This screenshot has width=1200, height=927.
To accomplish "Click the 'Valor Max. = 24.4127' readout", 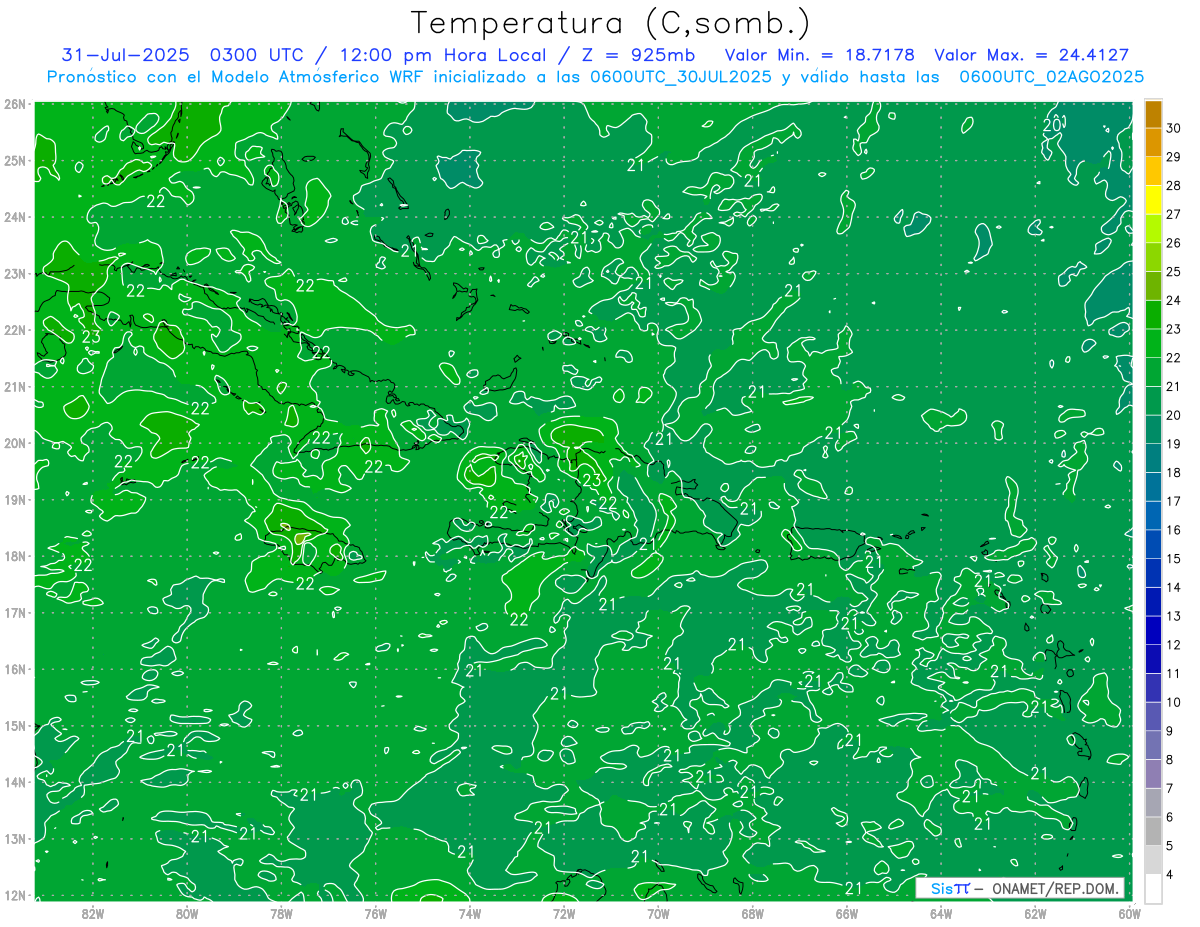I will [x=1031, y=55].
